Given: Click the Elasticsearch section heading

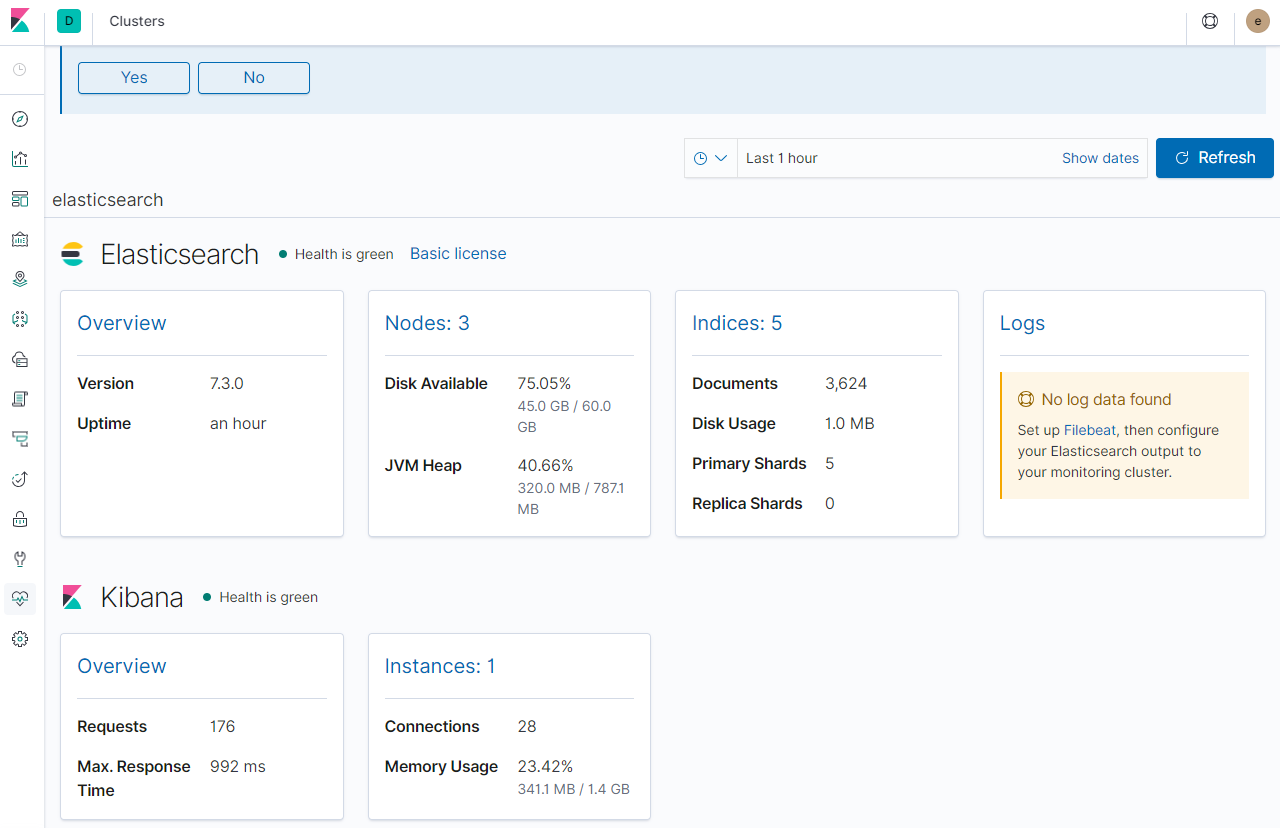Looking at the screenshot, I should point(180,254).
